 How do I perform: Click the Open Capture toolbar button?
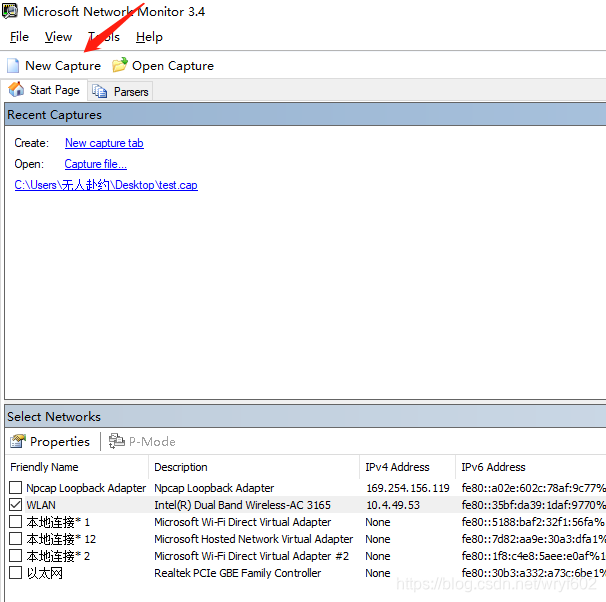click(x=163, y=66)
